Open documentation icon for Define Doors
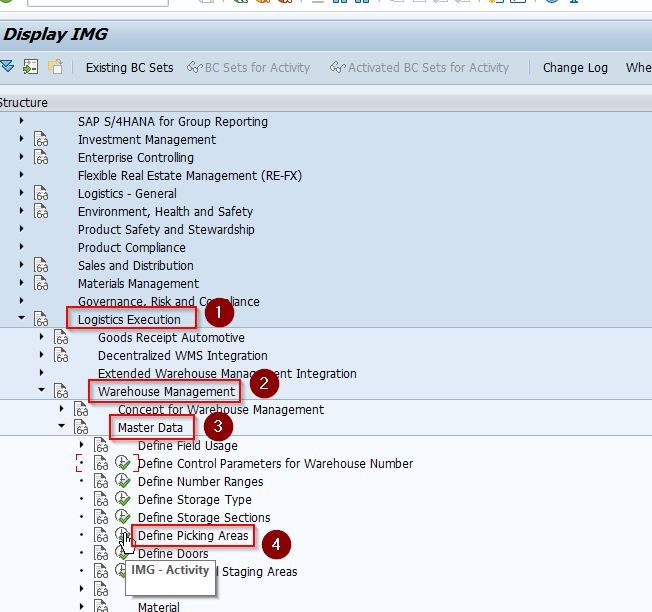652x612 pixels. point(101,553)
